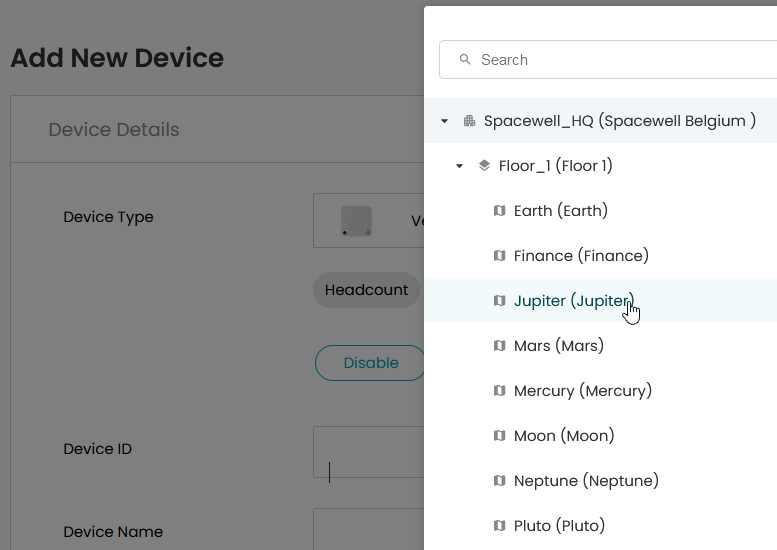The height and width of the screenshot is (550, 777).
Task: Click the Device Type label
Action: (x=109, y=217)
